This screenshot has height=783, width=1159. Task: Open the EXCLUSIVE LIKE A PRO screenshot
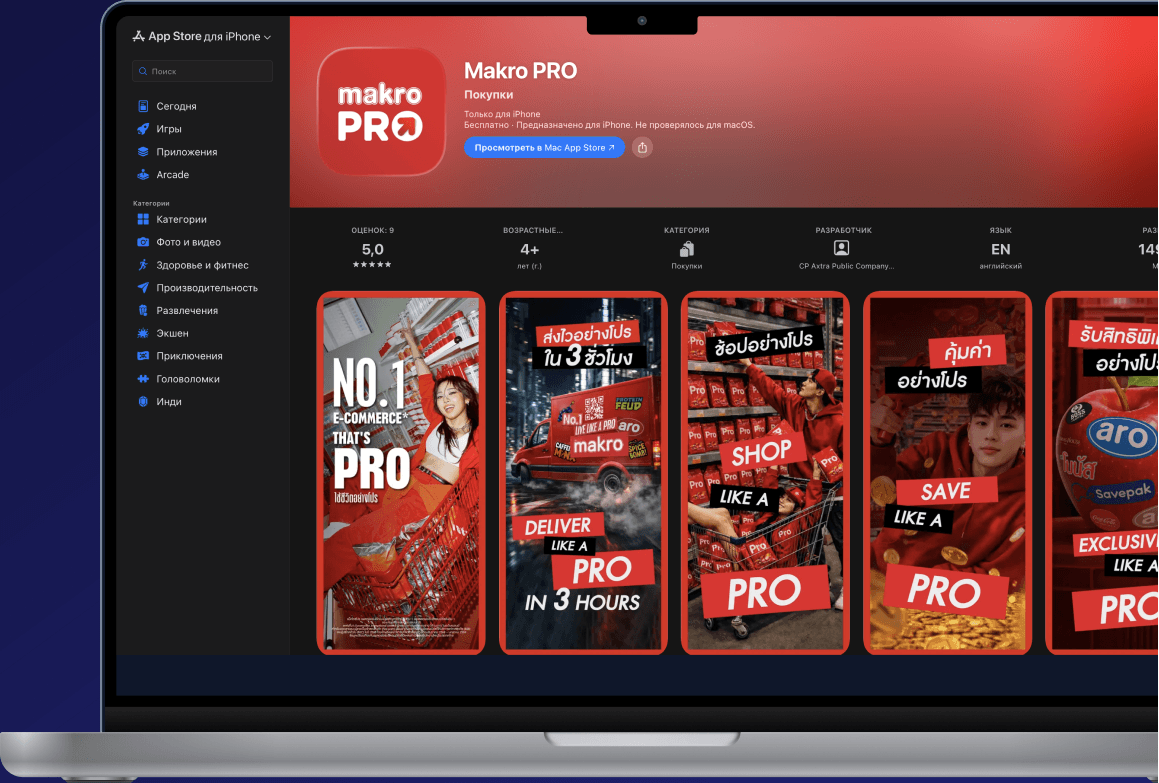pyautogui.click(x=1103, y=473)
